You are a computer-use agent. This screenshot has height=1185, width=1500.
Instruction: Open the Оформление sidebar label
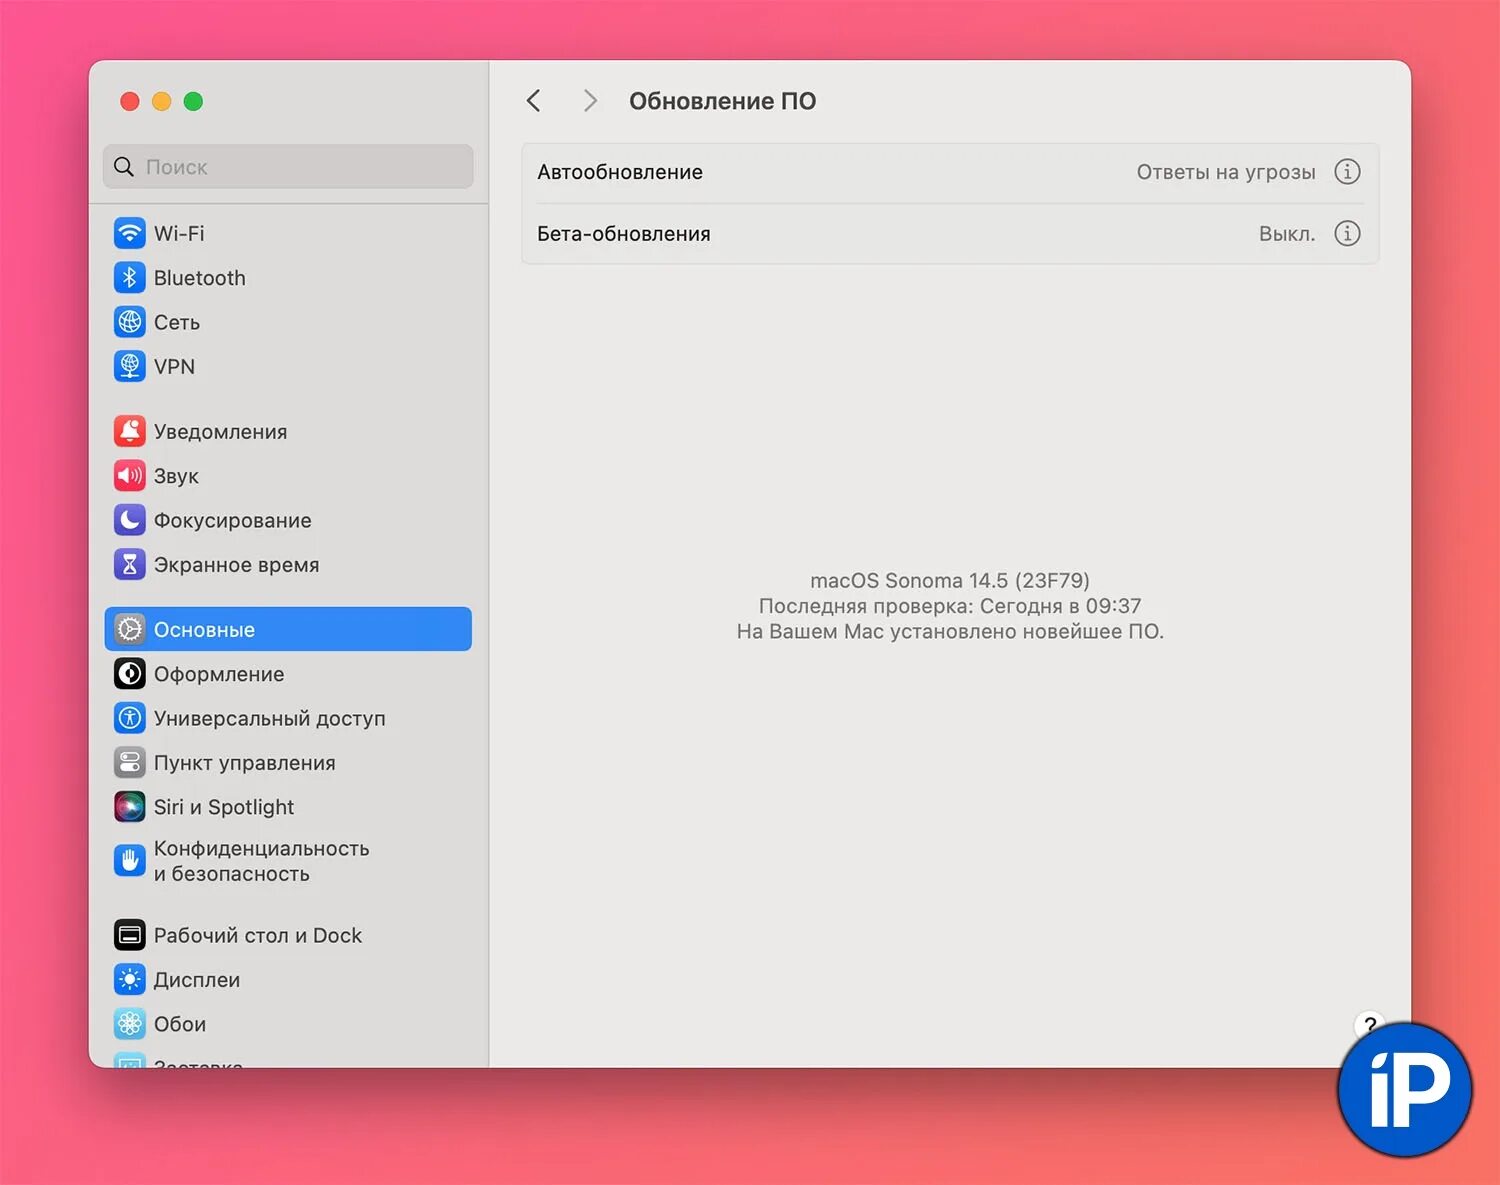(219, 674)
